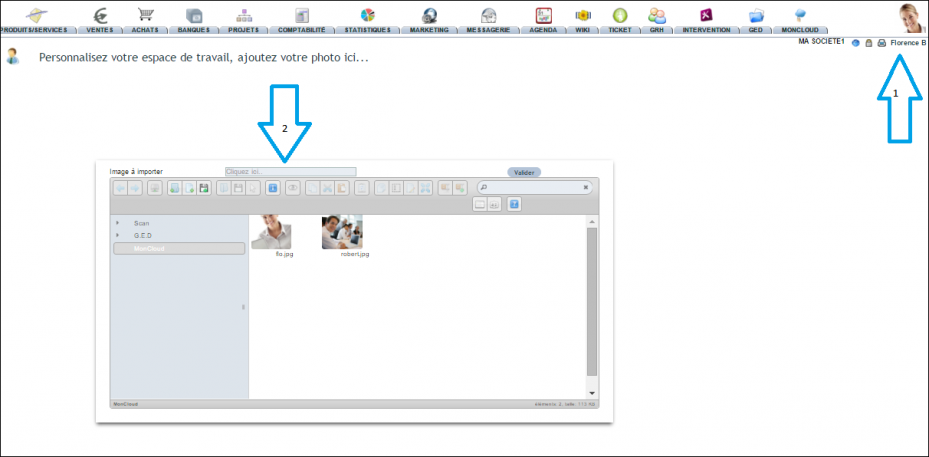Click the copy toolbar icon

point(312,188)
